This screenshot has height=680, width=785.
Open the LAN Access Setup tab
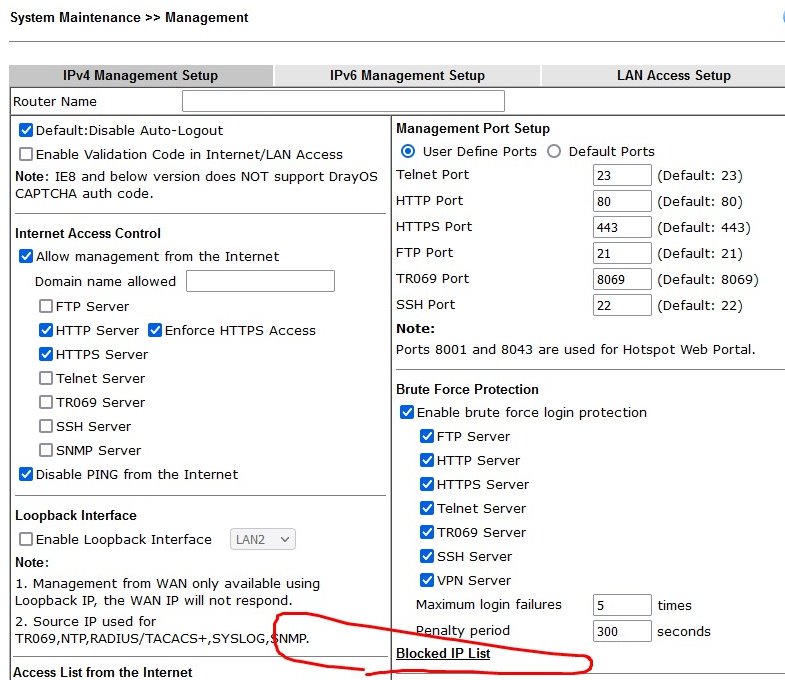click(x=673, y=75)
